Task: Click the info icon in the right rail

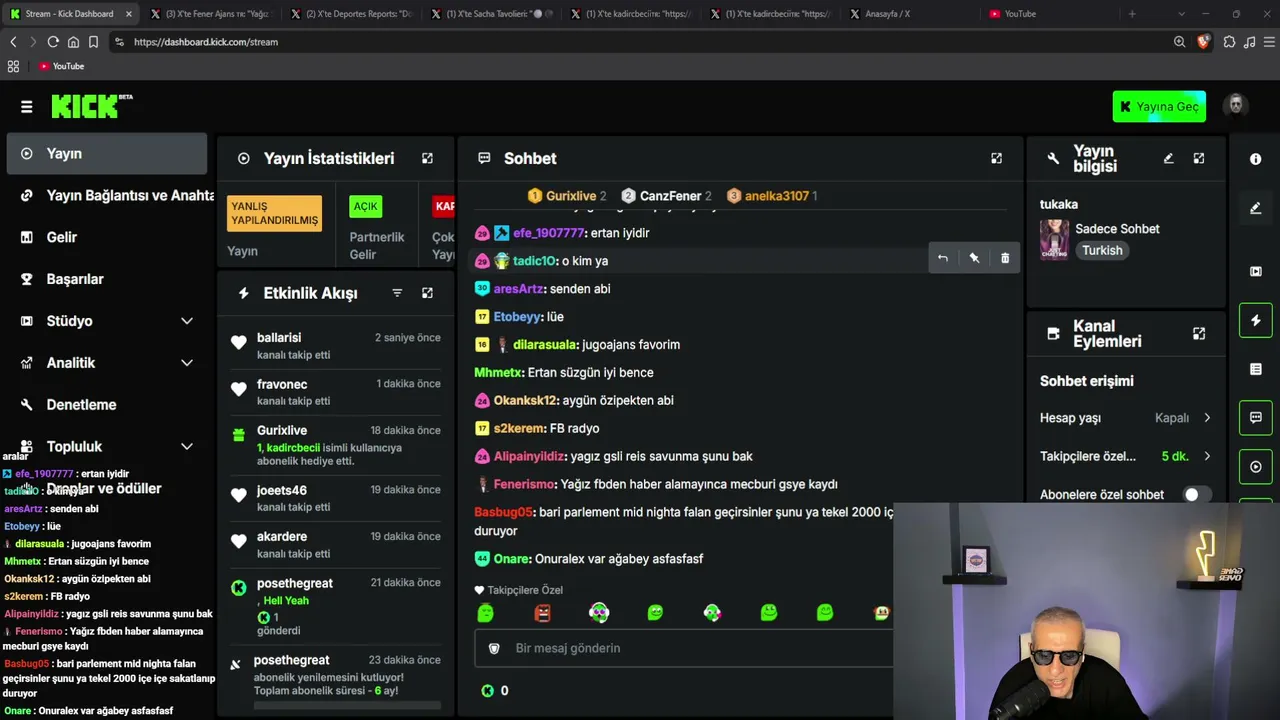Action: [1256, 159]
